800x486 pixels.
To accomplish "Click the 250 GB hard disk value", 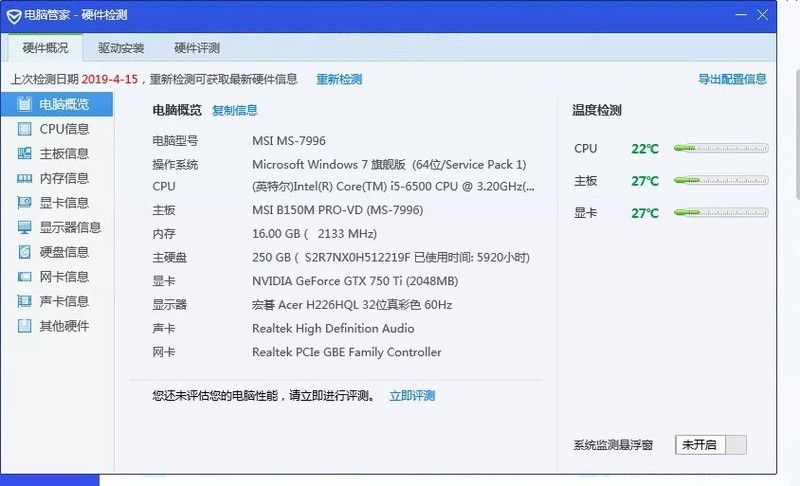I will pyautogui.click(x=391, y=257).
